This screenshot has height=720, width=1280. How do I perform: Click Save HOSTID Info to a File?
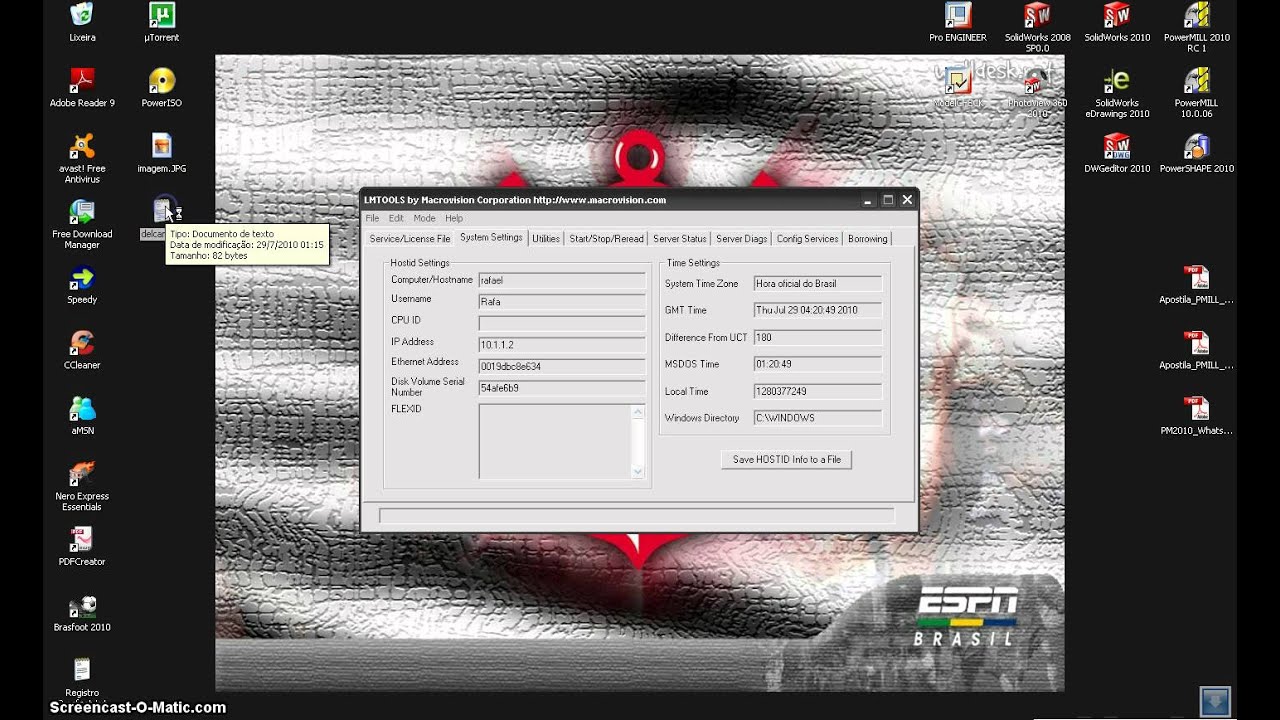[x=786, y=459]
